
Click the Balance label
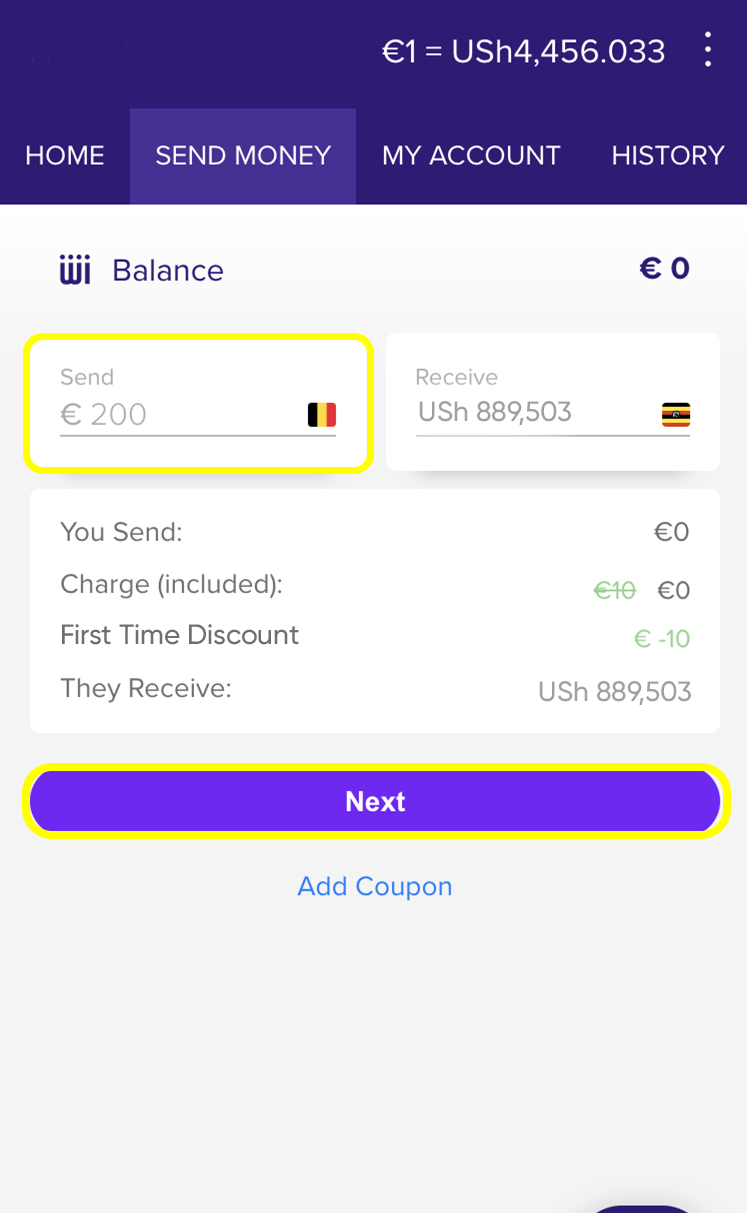click(x=168, y=271)
